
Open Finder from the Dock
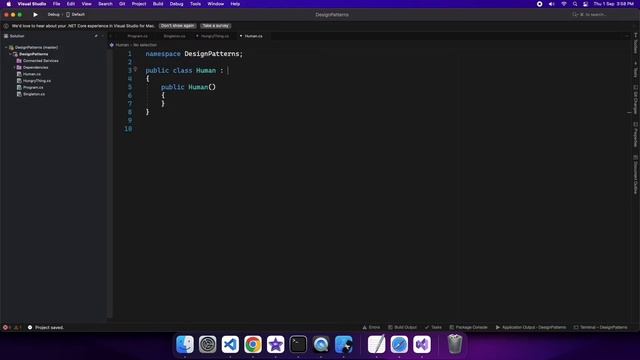[x=185, y=344]
